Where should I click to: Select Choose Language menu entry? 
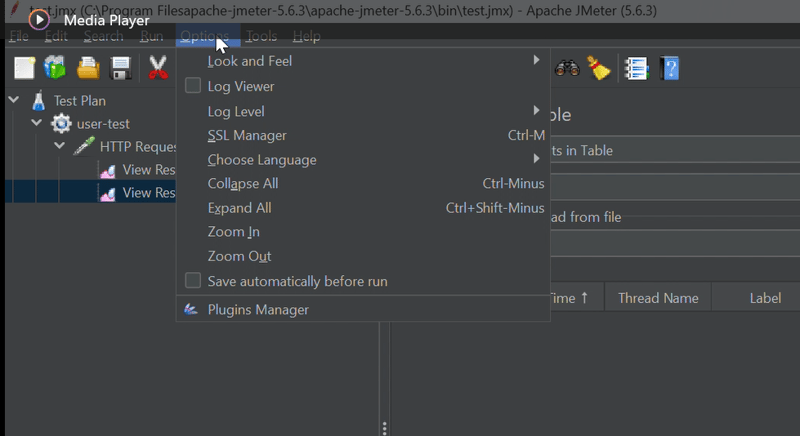pos(363,160)
